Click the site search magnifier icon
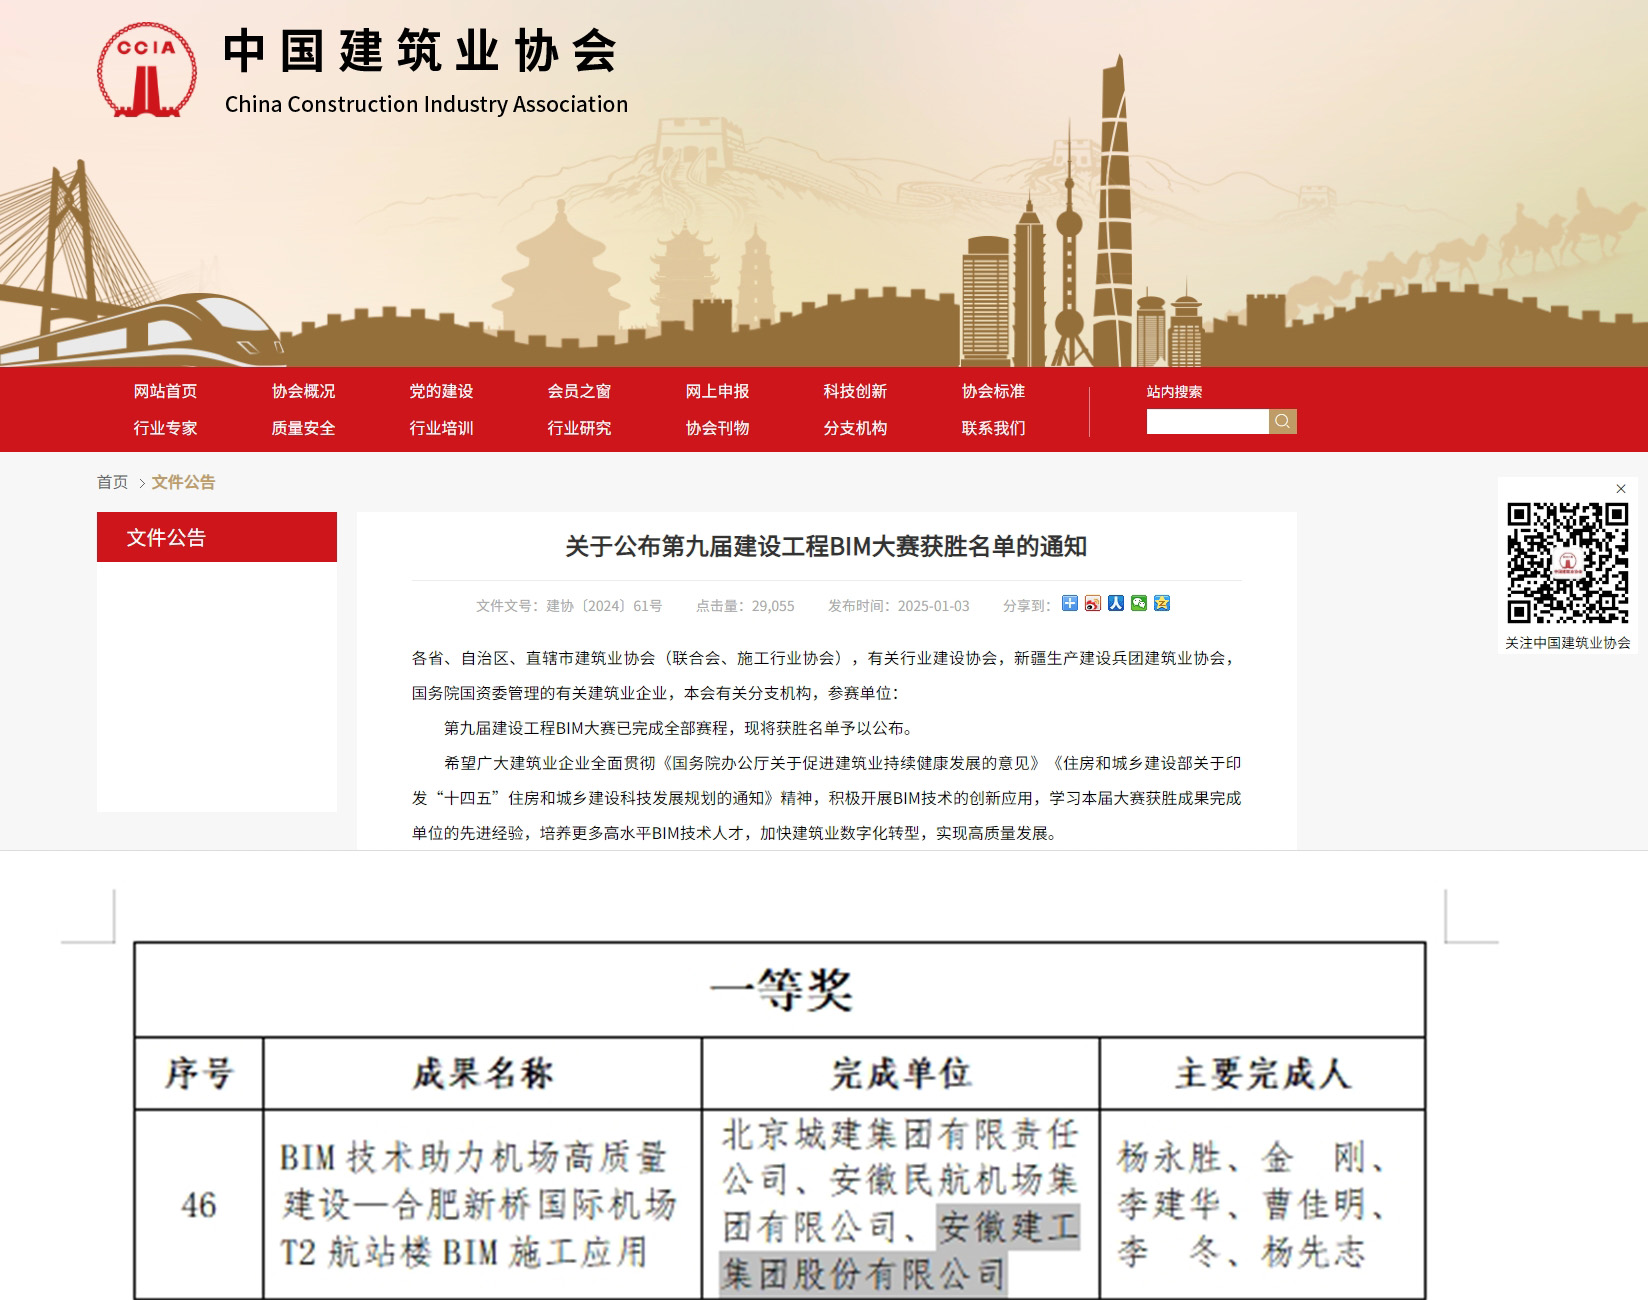 1283,421
